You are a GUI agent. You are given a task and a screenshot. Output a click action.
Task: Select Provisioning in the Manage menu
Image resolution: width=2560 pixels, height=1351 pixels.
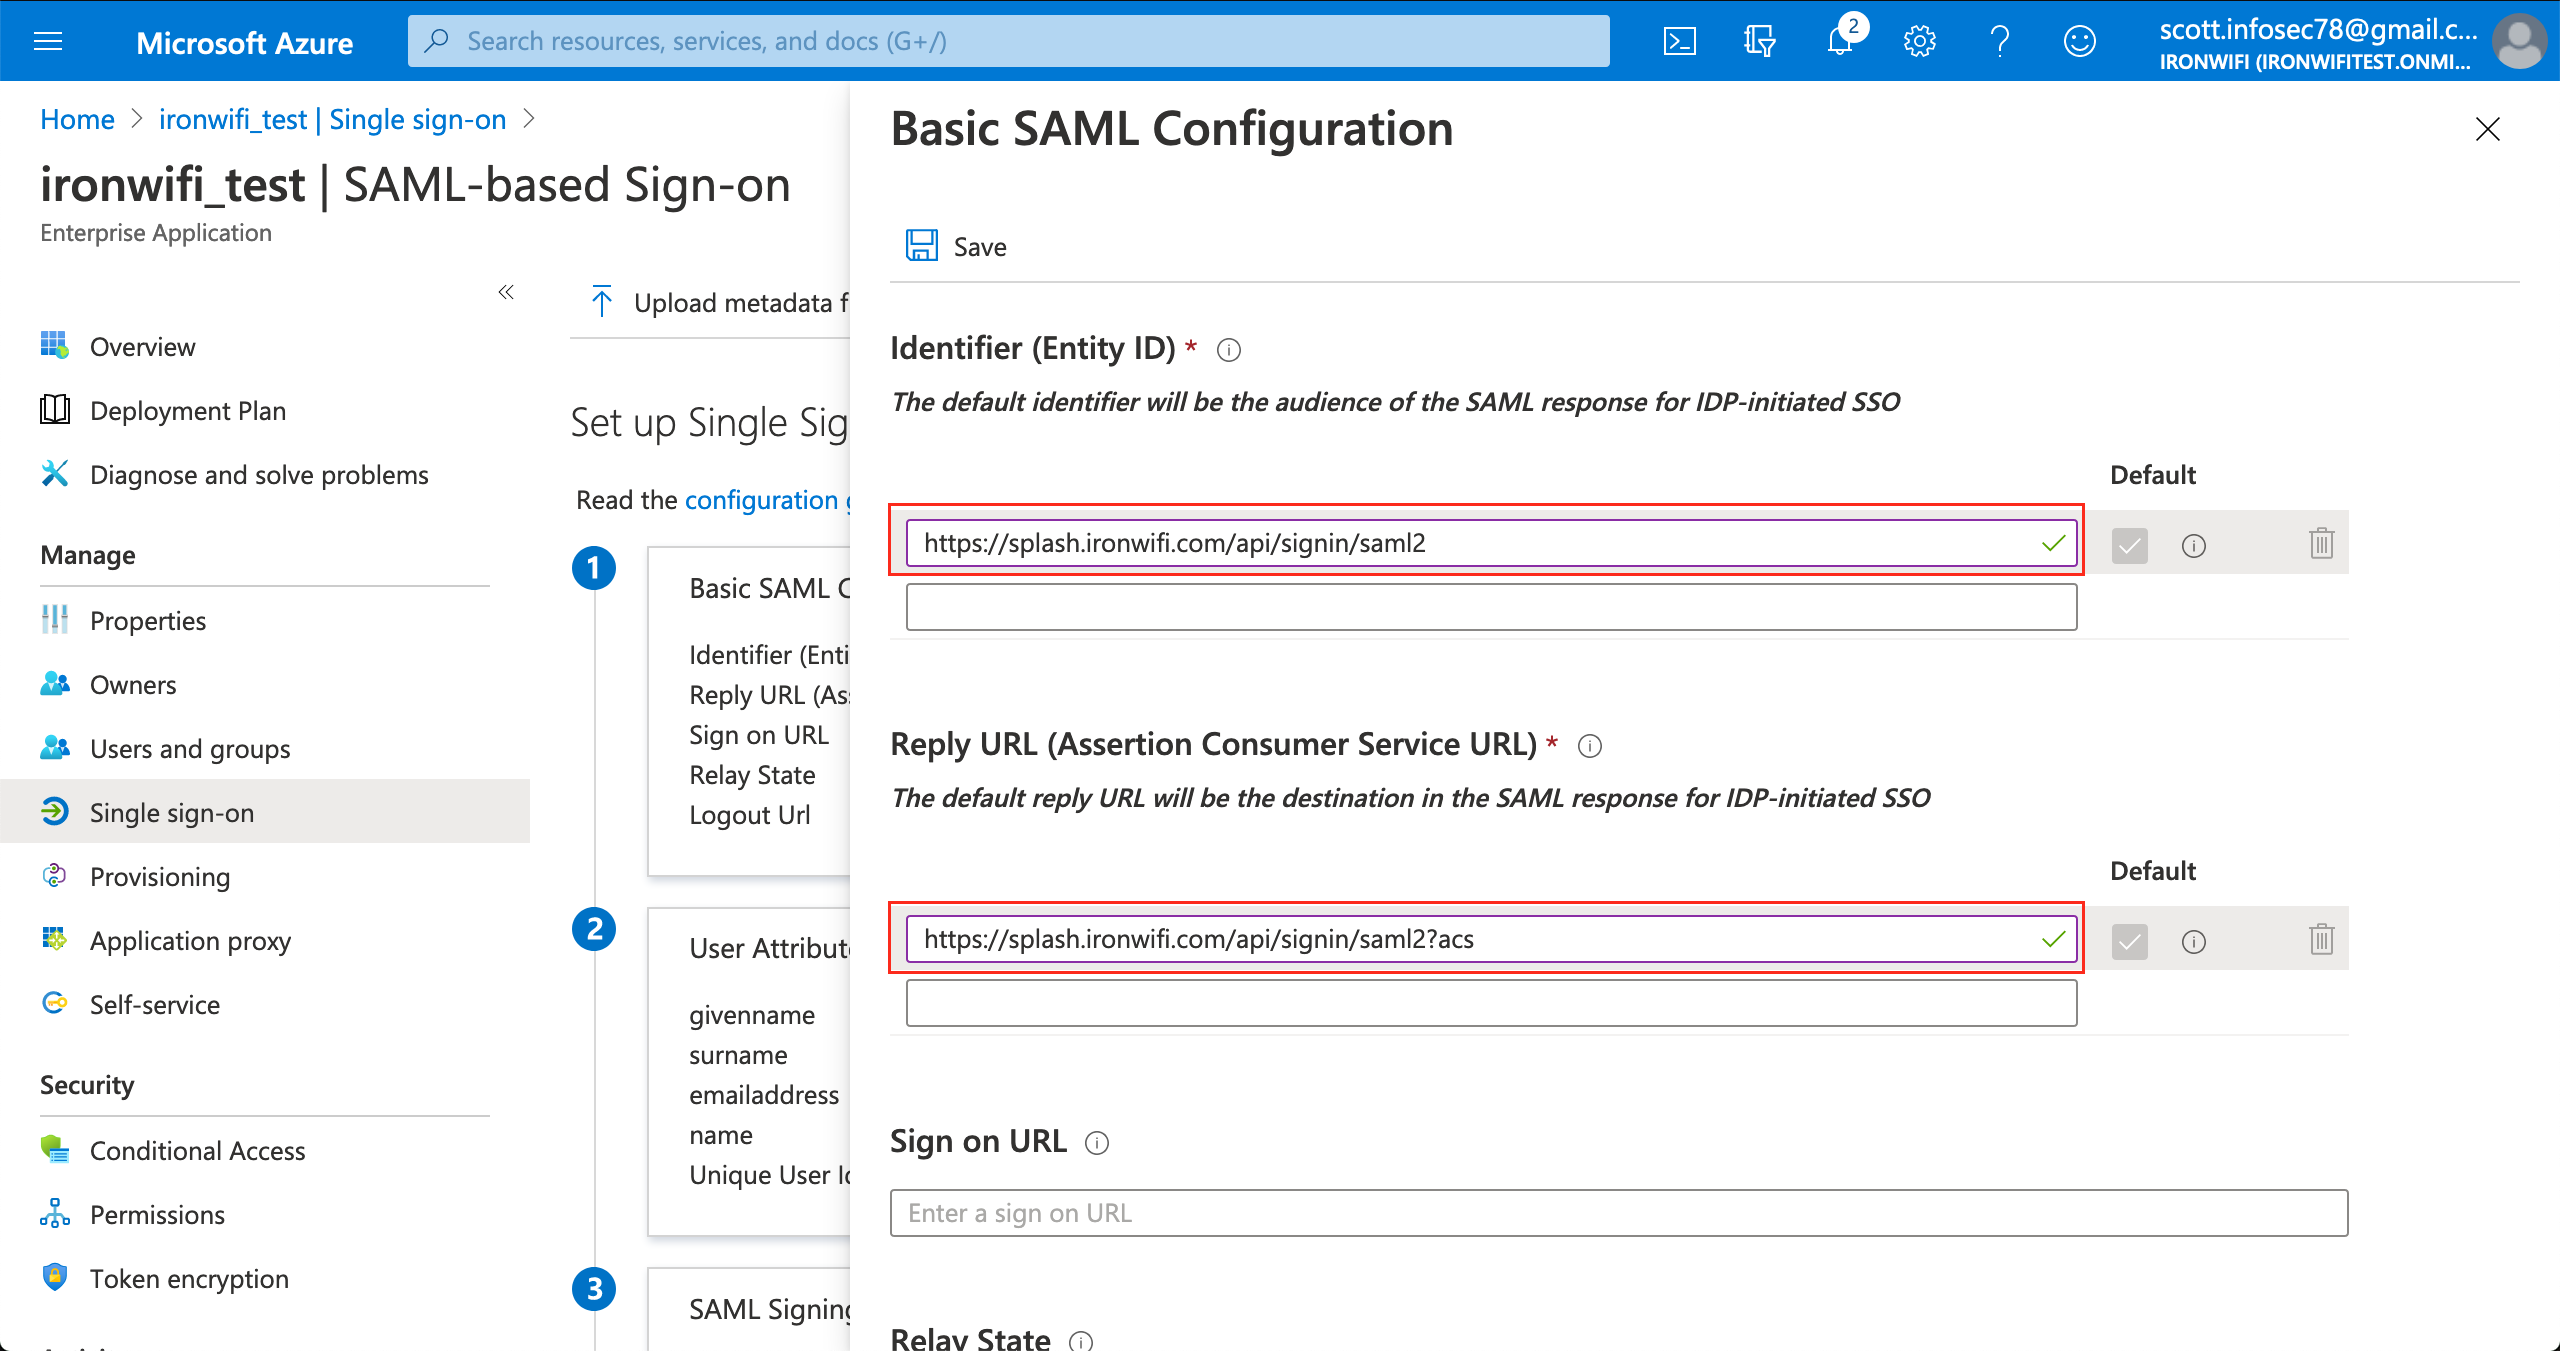[x=160, y=876]
